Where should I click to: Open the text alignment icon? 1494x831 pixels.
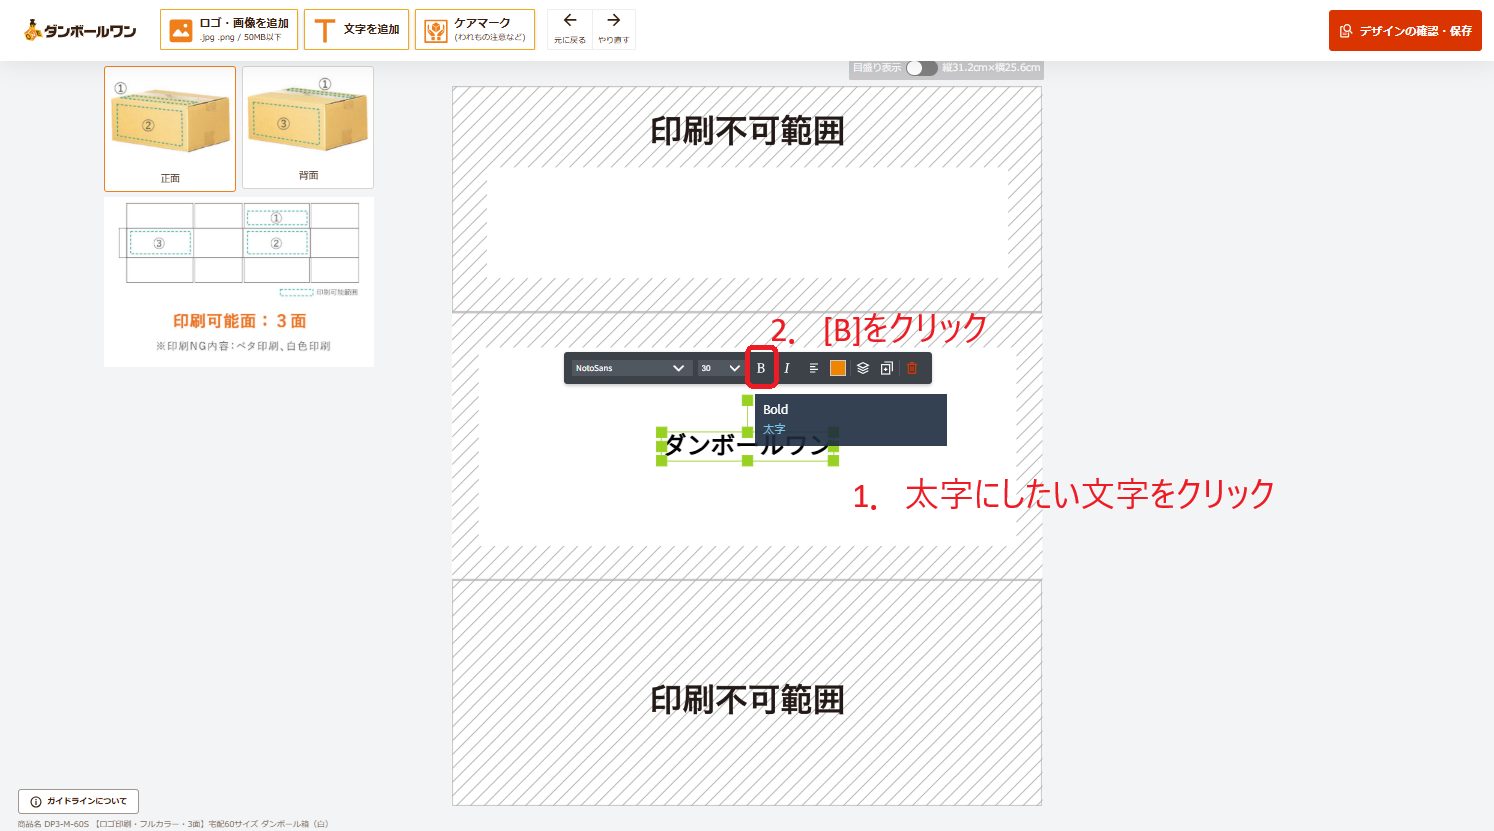(813, 368)
